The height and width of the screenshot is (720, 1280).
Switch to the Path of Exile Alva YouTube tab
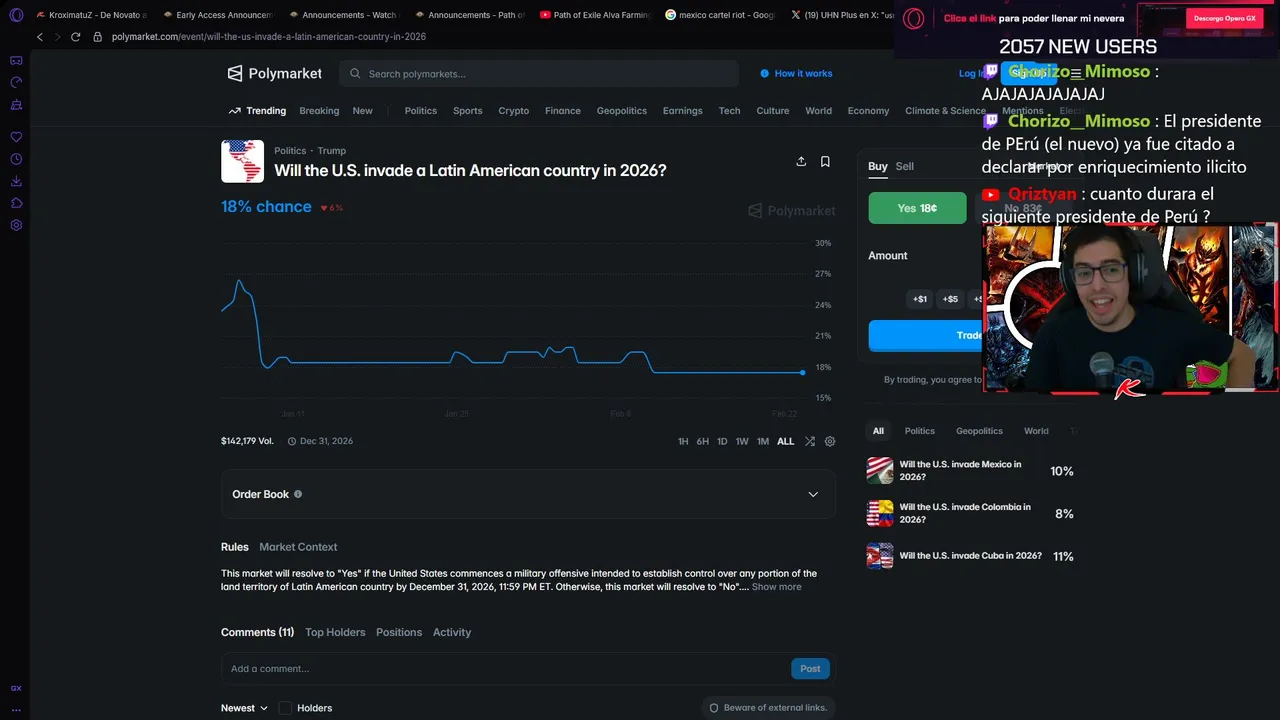point(595,15)
